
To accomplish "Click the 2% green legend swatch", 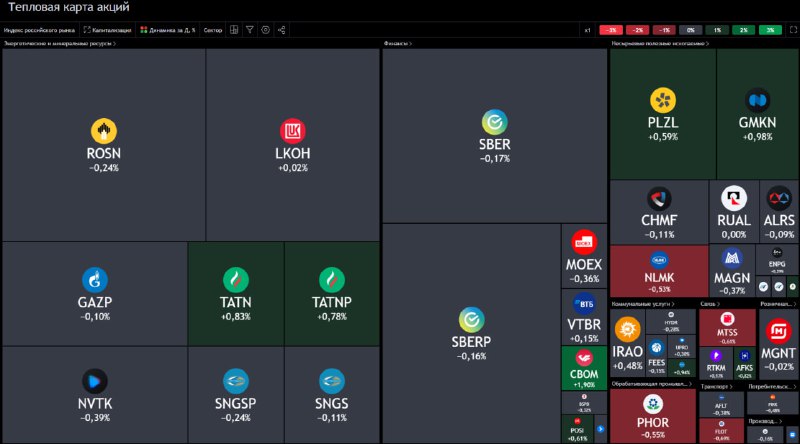I will coord(743,30).
